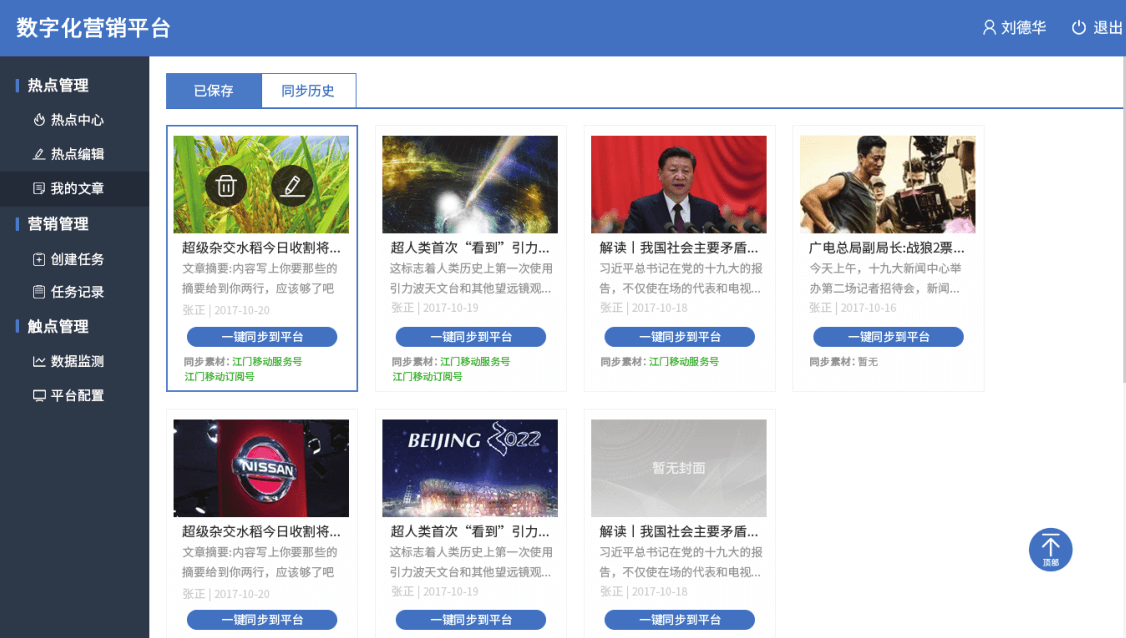Click 江门移动服务号 link in the rice-field card

[x=267, y=362]
